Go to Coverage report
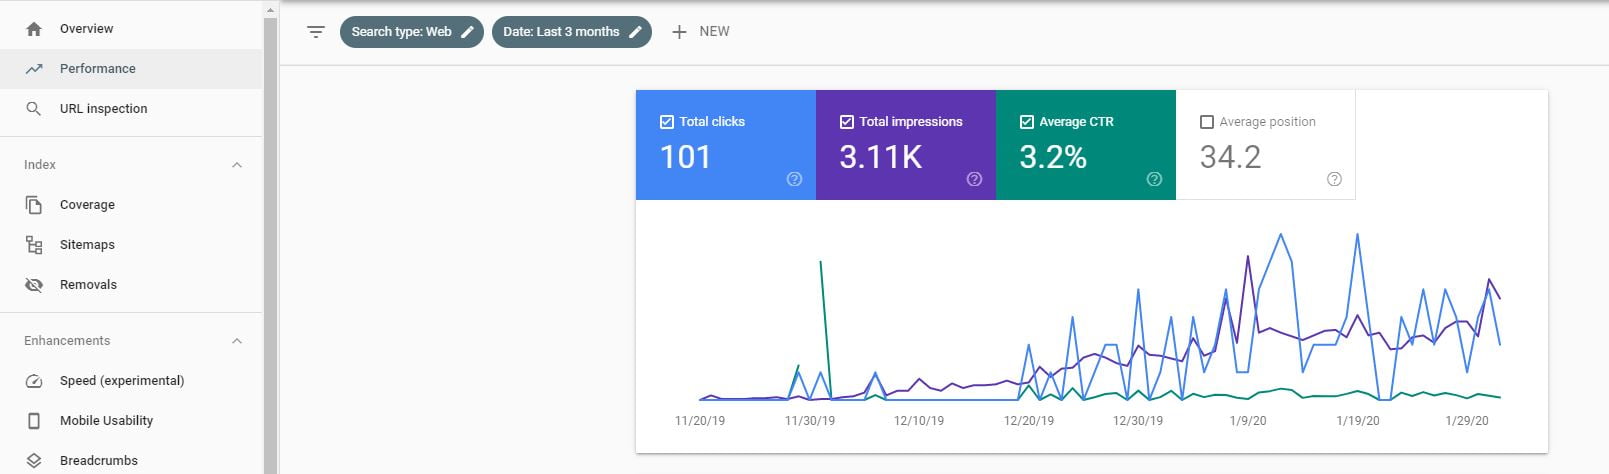This screenshot has height=474, width=1609. [131, 205]
